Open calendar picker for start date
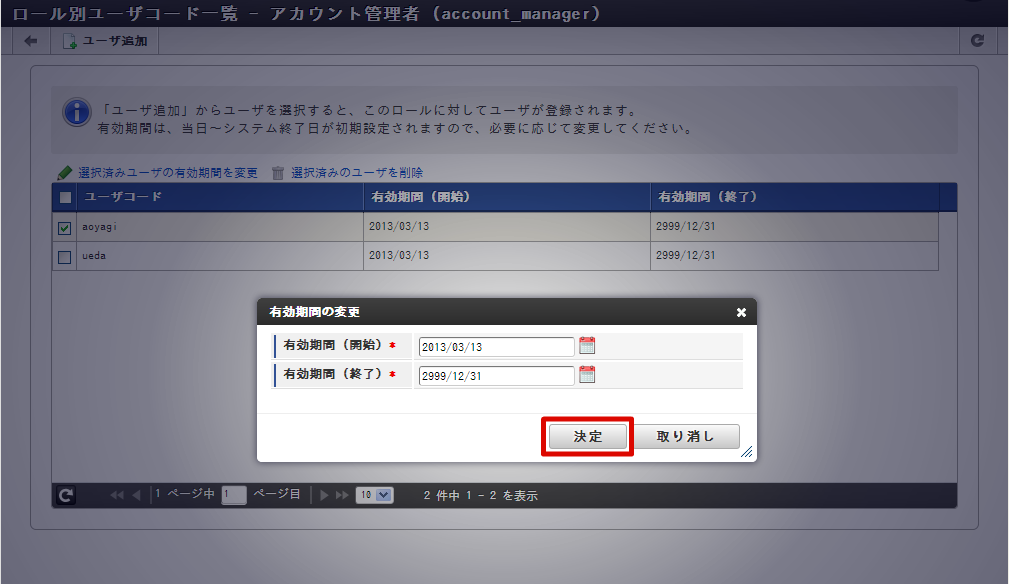This screenshot has height=584, width=1009. click(587, 345)
